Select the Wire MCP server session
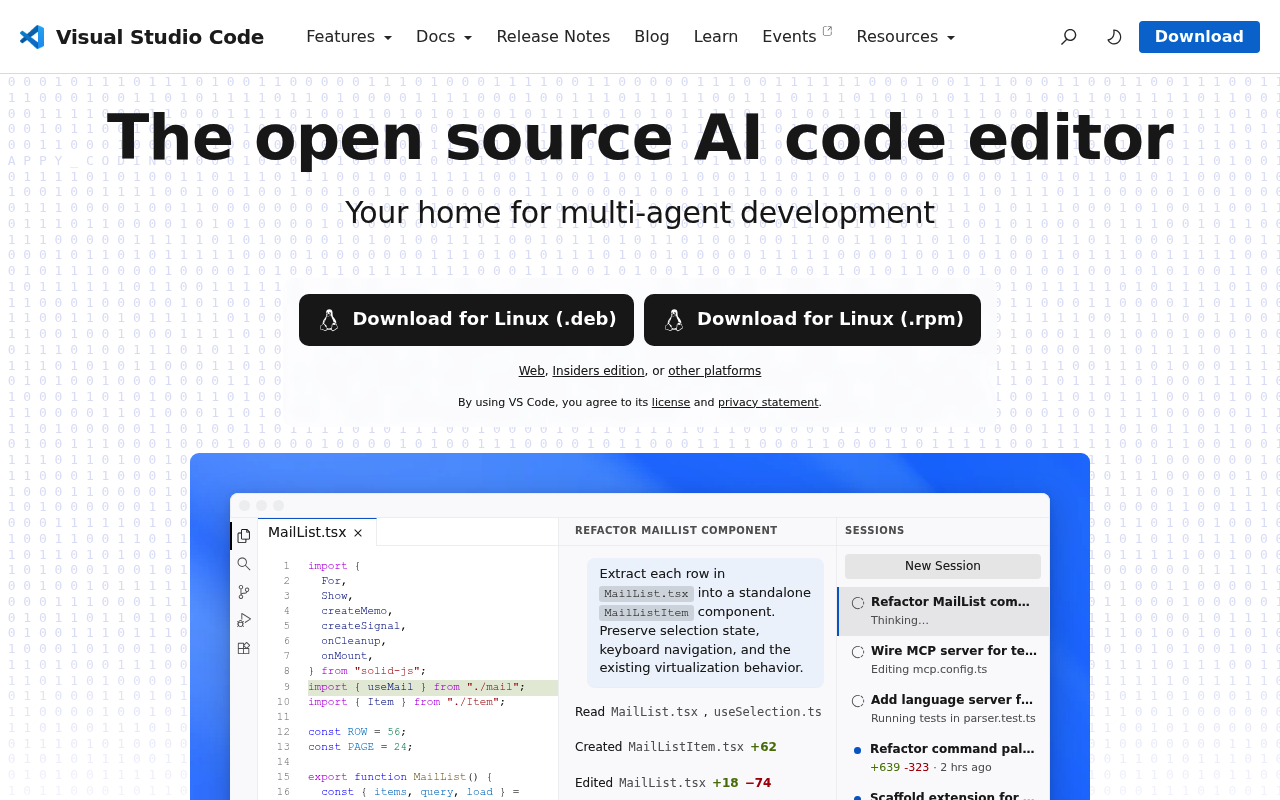Image resolution: width=1280 pixels, height=800 pixels. 944,660
